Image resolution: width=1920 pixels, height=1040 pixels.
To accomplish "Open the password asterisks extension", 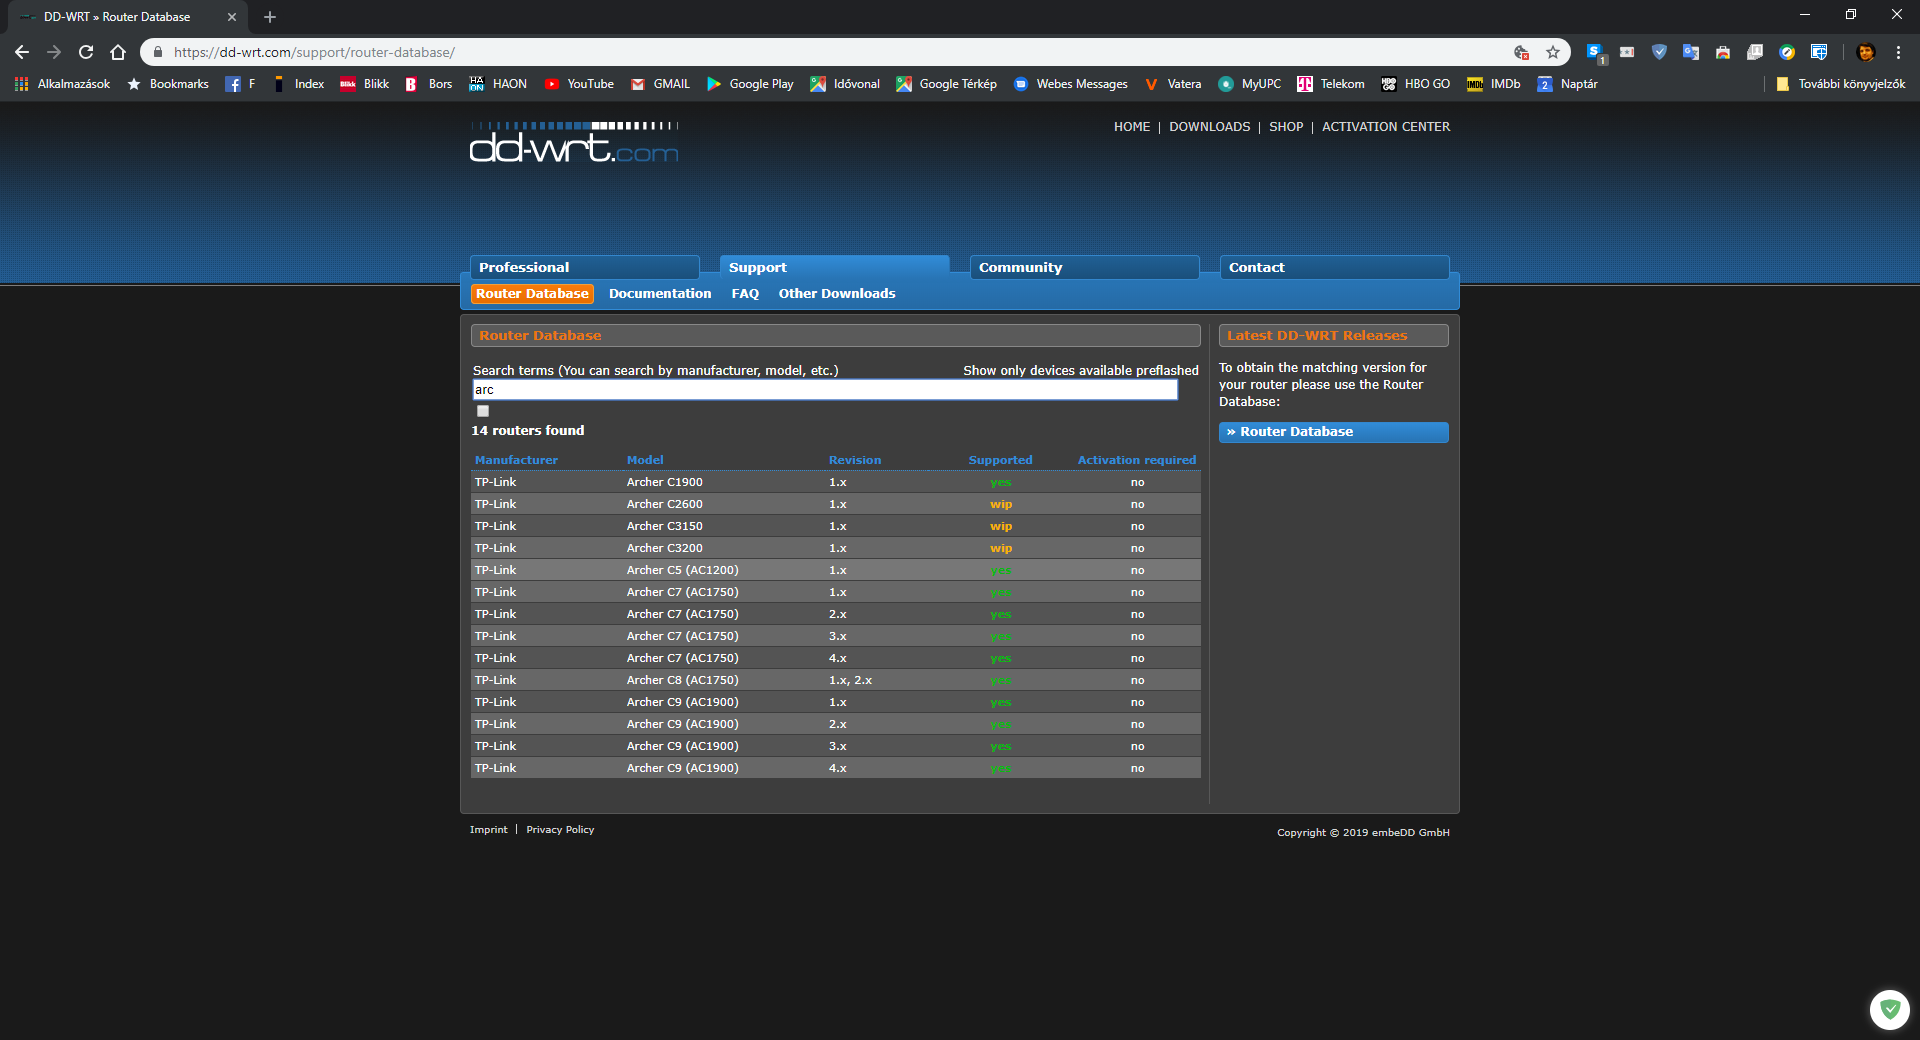I will pyautogui.click(x=1627, y=52).
